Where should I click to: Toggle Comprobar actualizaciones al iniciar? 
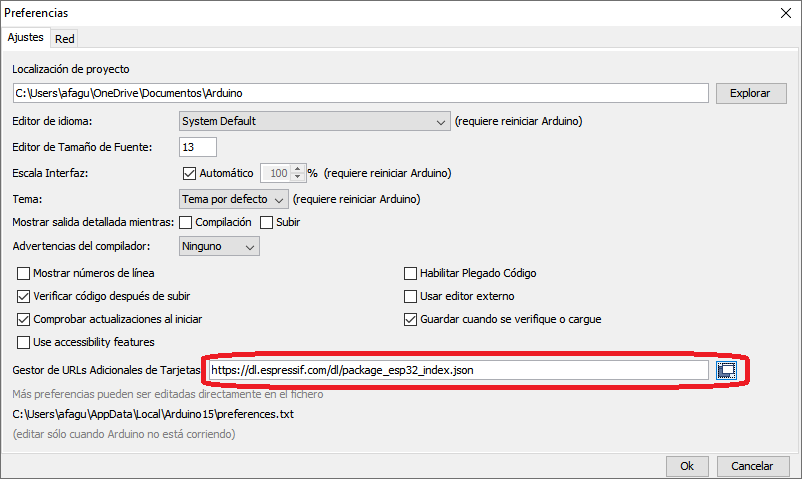24,319
